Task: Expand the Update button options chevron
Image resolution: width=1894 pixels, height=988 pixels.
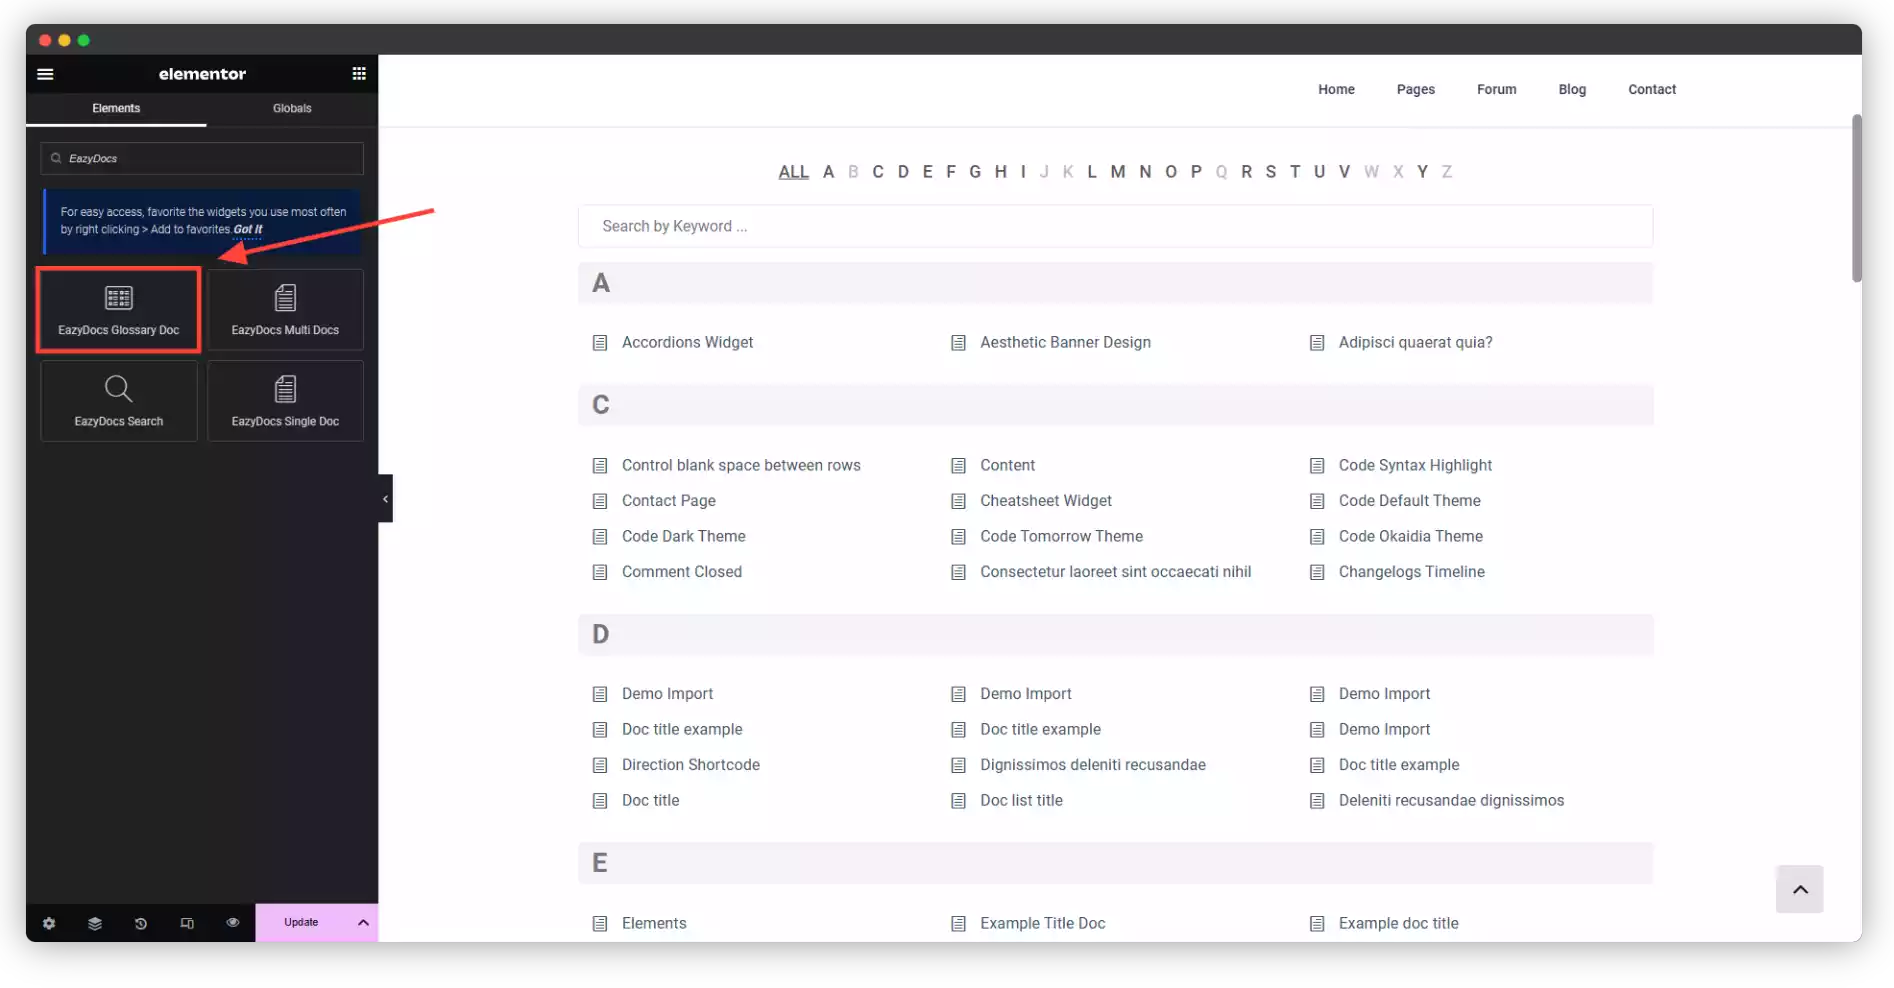Action: (x=363, y=922)
